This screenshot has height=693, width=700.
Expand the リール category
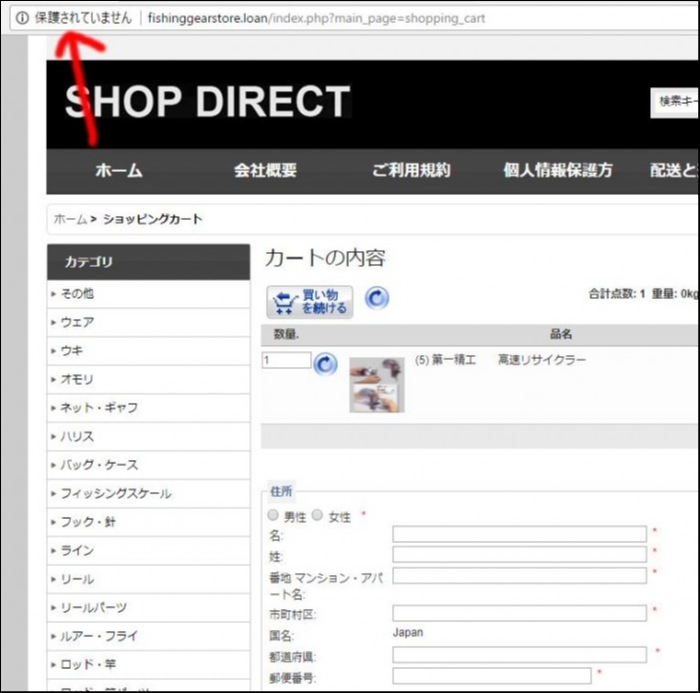pos(77,579)
